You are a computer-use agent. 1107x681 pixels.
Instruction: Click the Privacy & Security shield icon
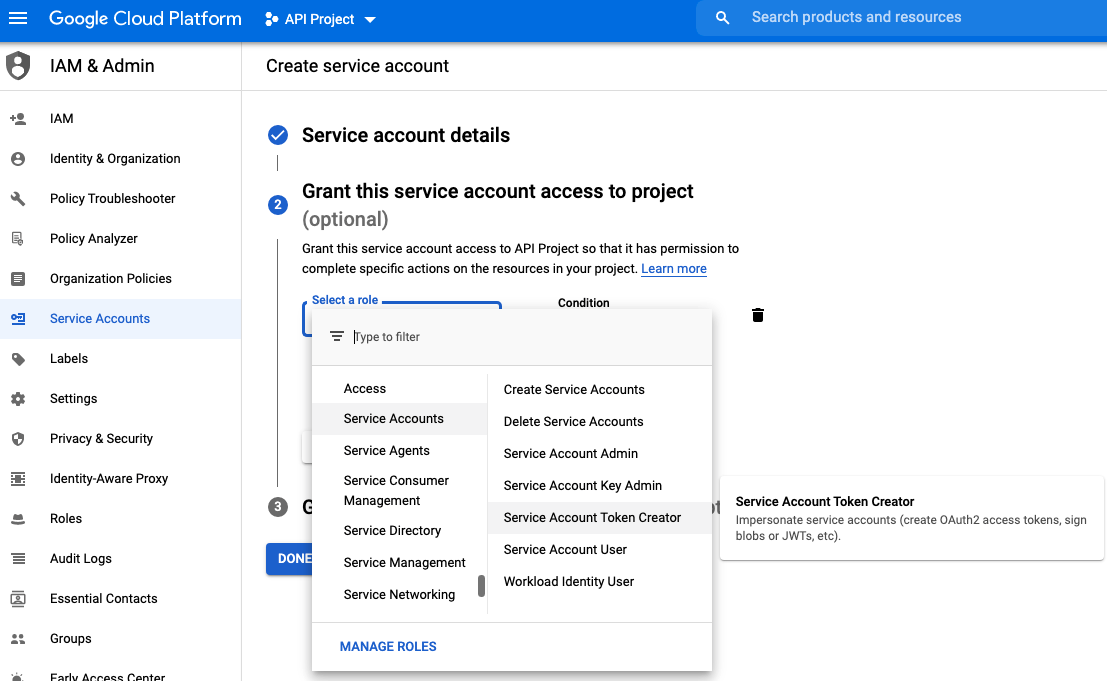point(18,439)
